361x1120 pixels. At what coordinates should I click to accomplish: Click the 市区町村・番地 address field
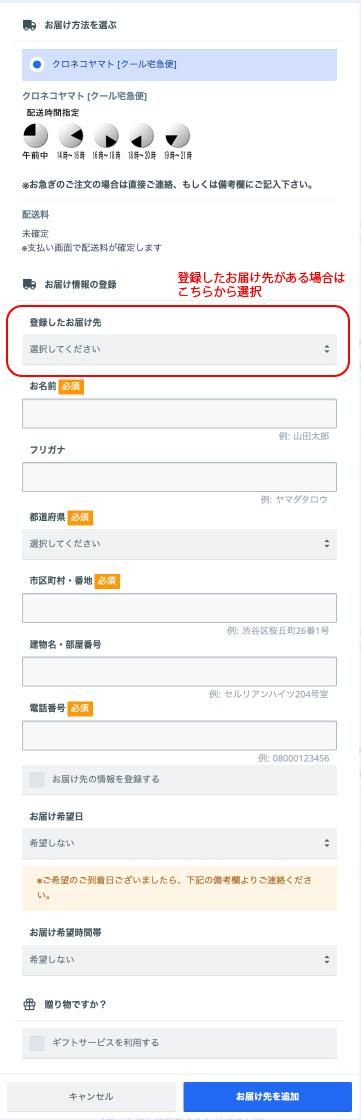[x=179, y=608]
